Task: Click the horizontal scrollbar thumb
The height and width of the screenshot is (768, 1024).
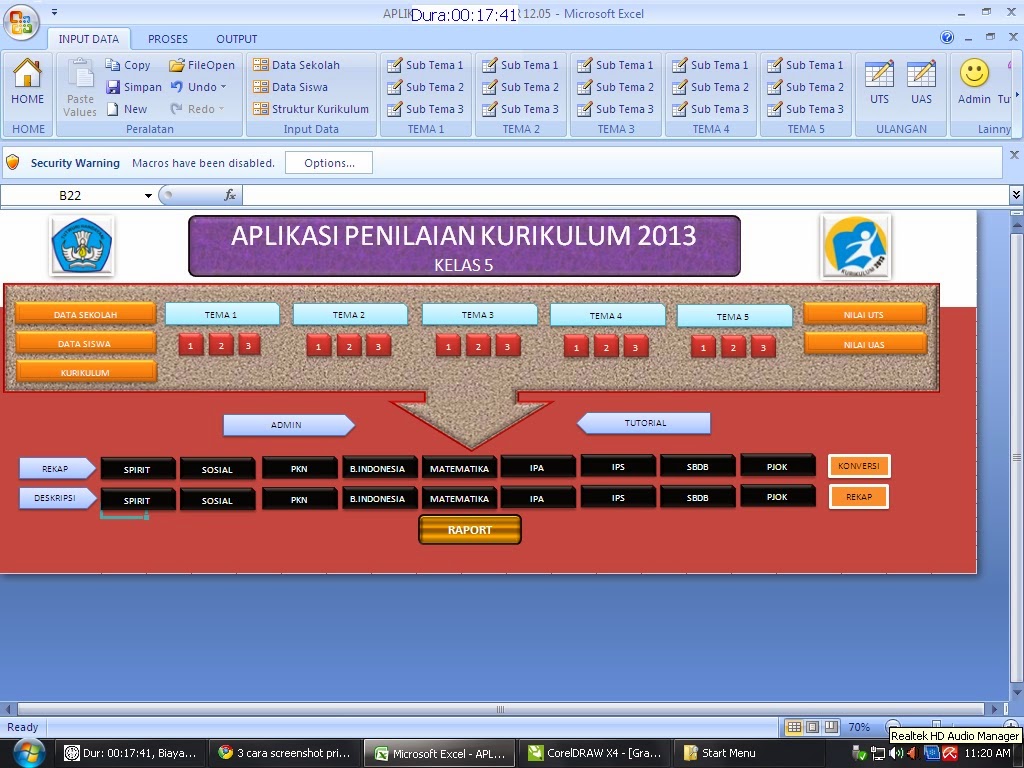Action: 500,709
